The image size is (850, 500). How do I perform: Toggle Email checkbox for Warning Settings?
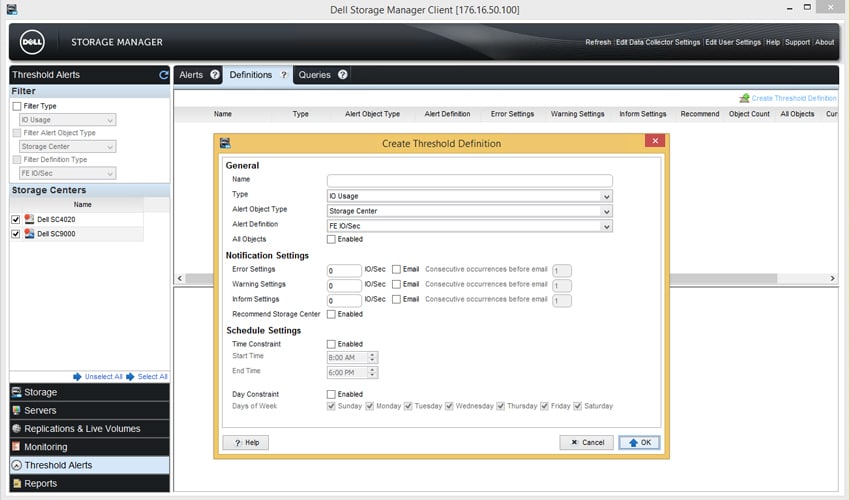click(396, 284)
